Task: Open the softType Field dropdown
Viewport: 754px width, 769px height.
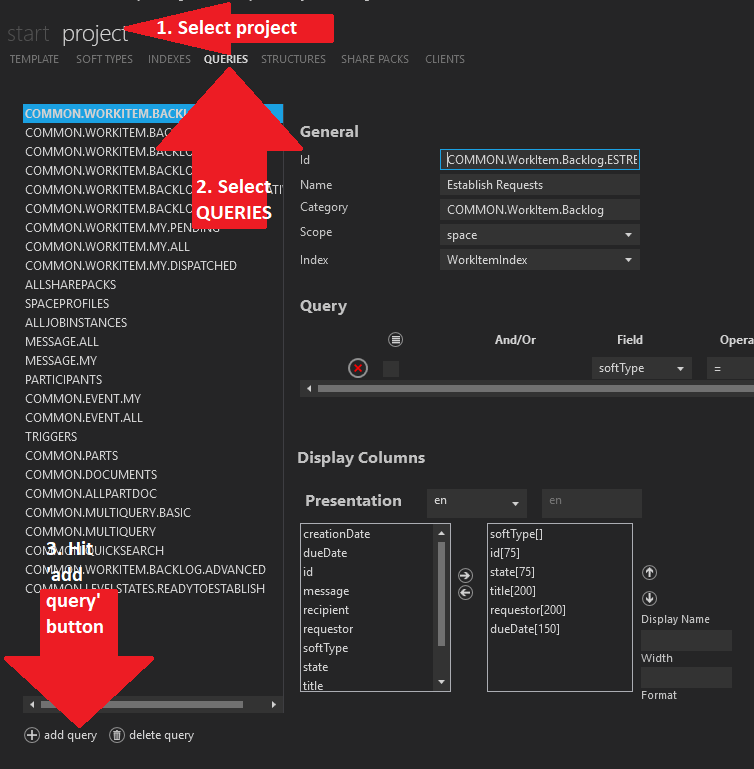Action: (642, 368)
